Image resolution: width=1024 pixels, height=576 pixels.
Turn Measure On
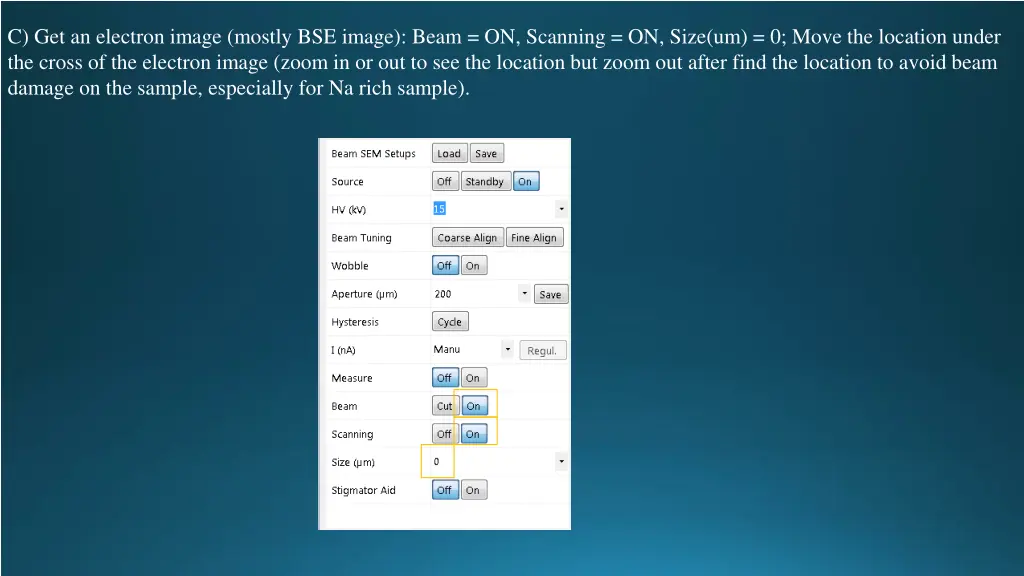[x=473, y=378]
